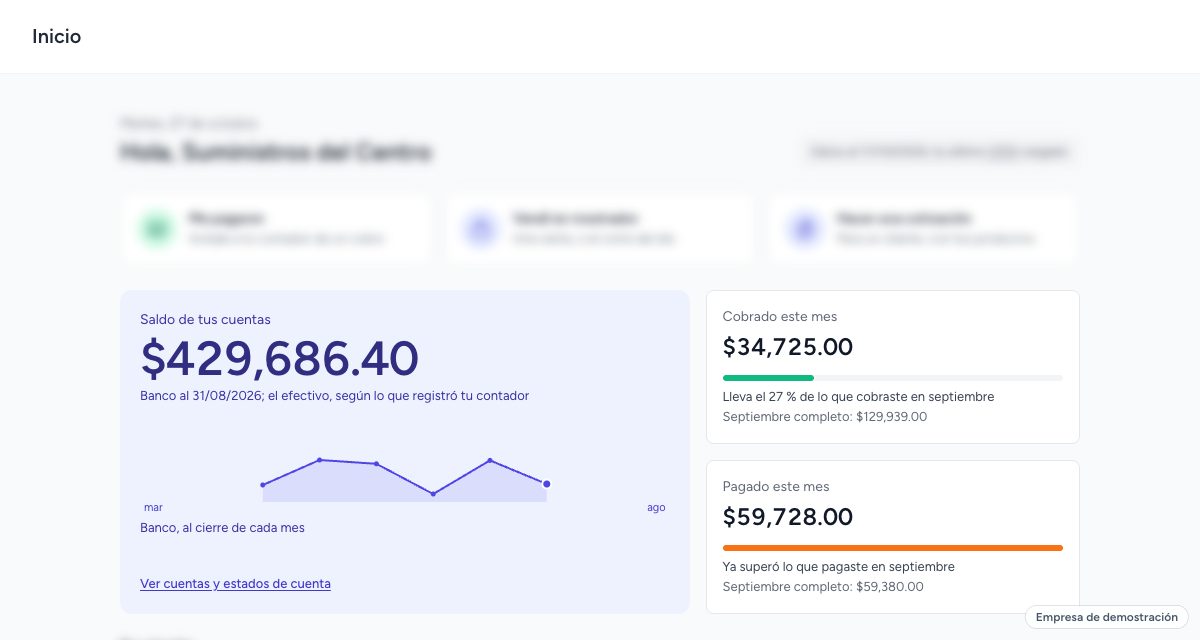Click the $34,725.00 collected amount
Screen dimensions: 1200x640
(788, 347)
